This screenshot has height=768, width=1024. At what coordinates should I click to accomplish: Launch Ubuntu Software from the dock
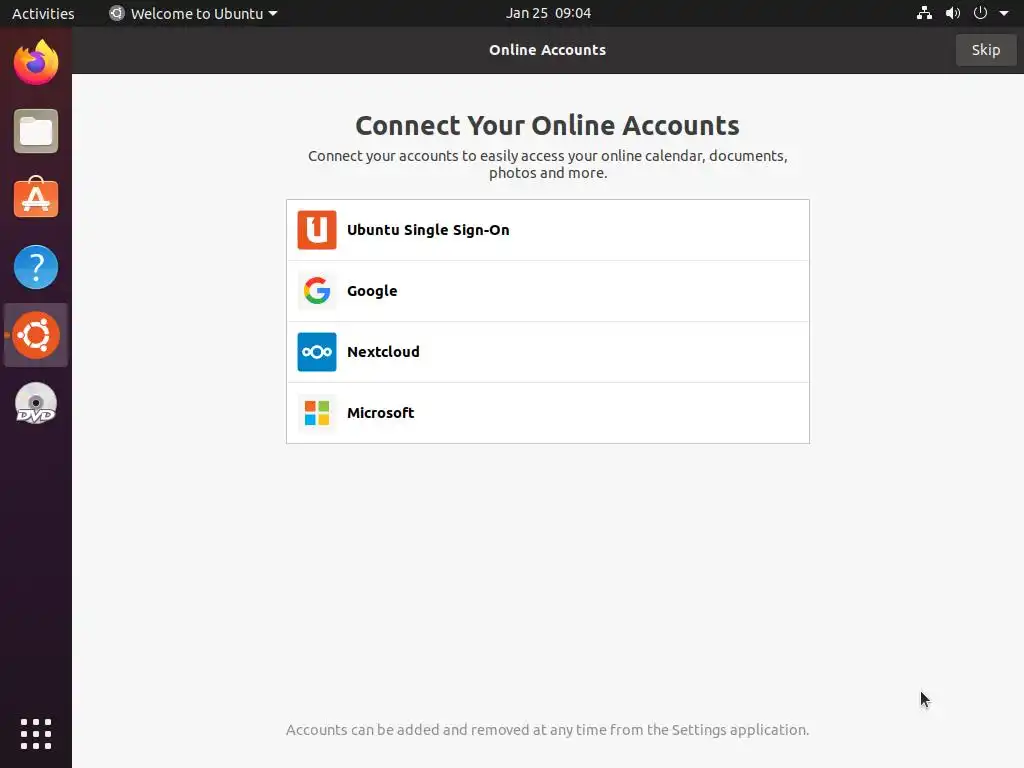click(36, 198)
